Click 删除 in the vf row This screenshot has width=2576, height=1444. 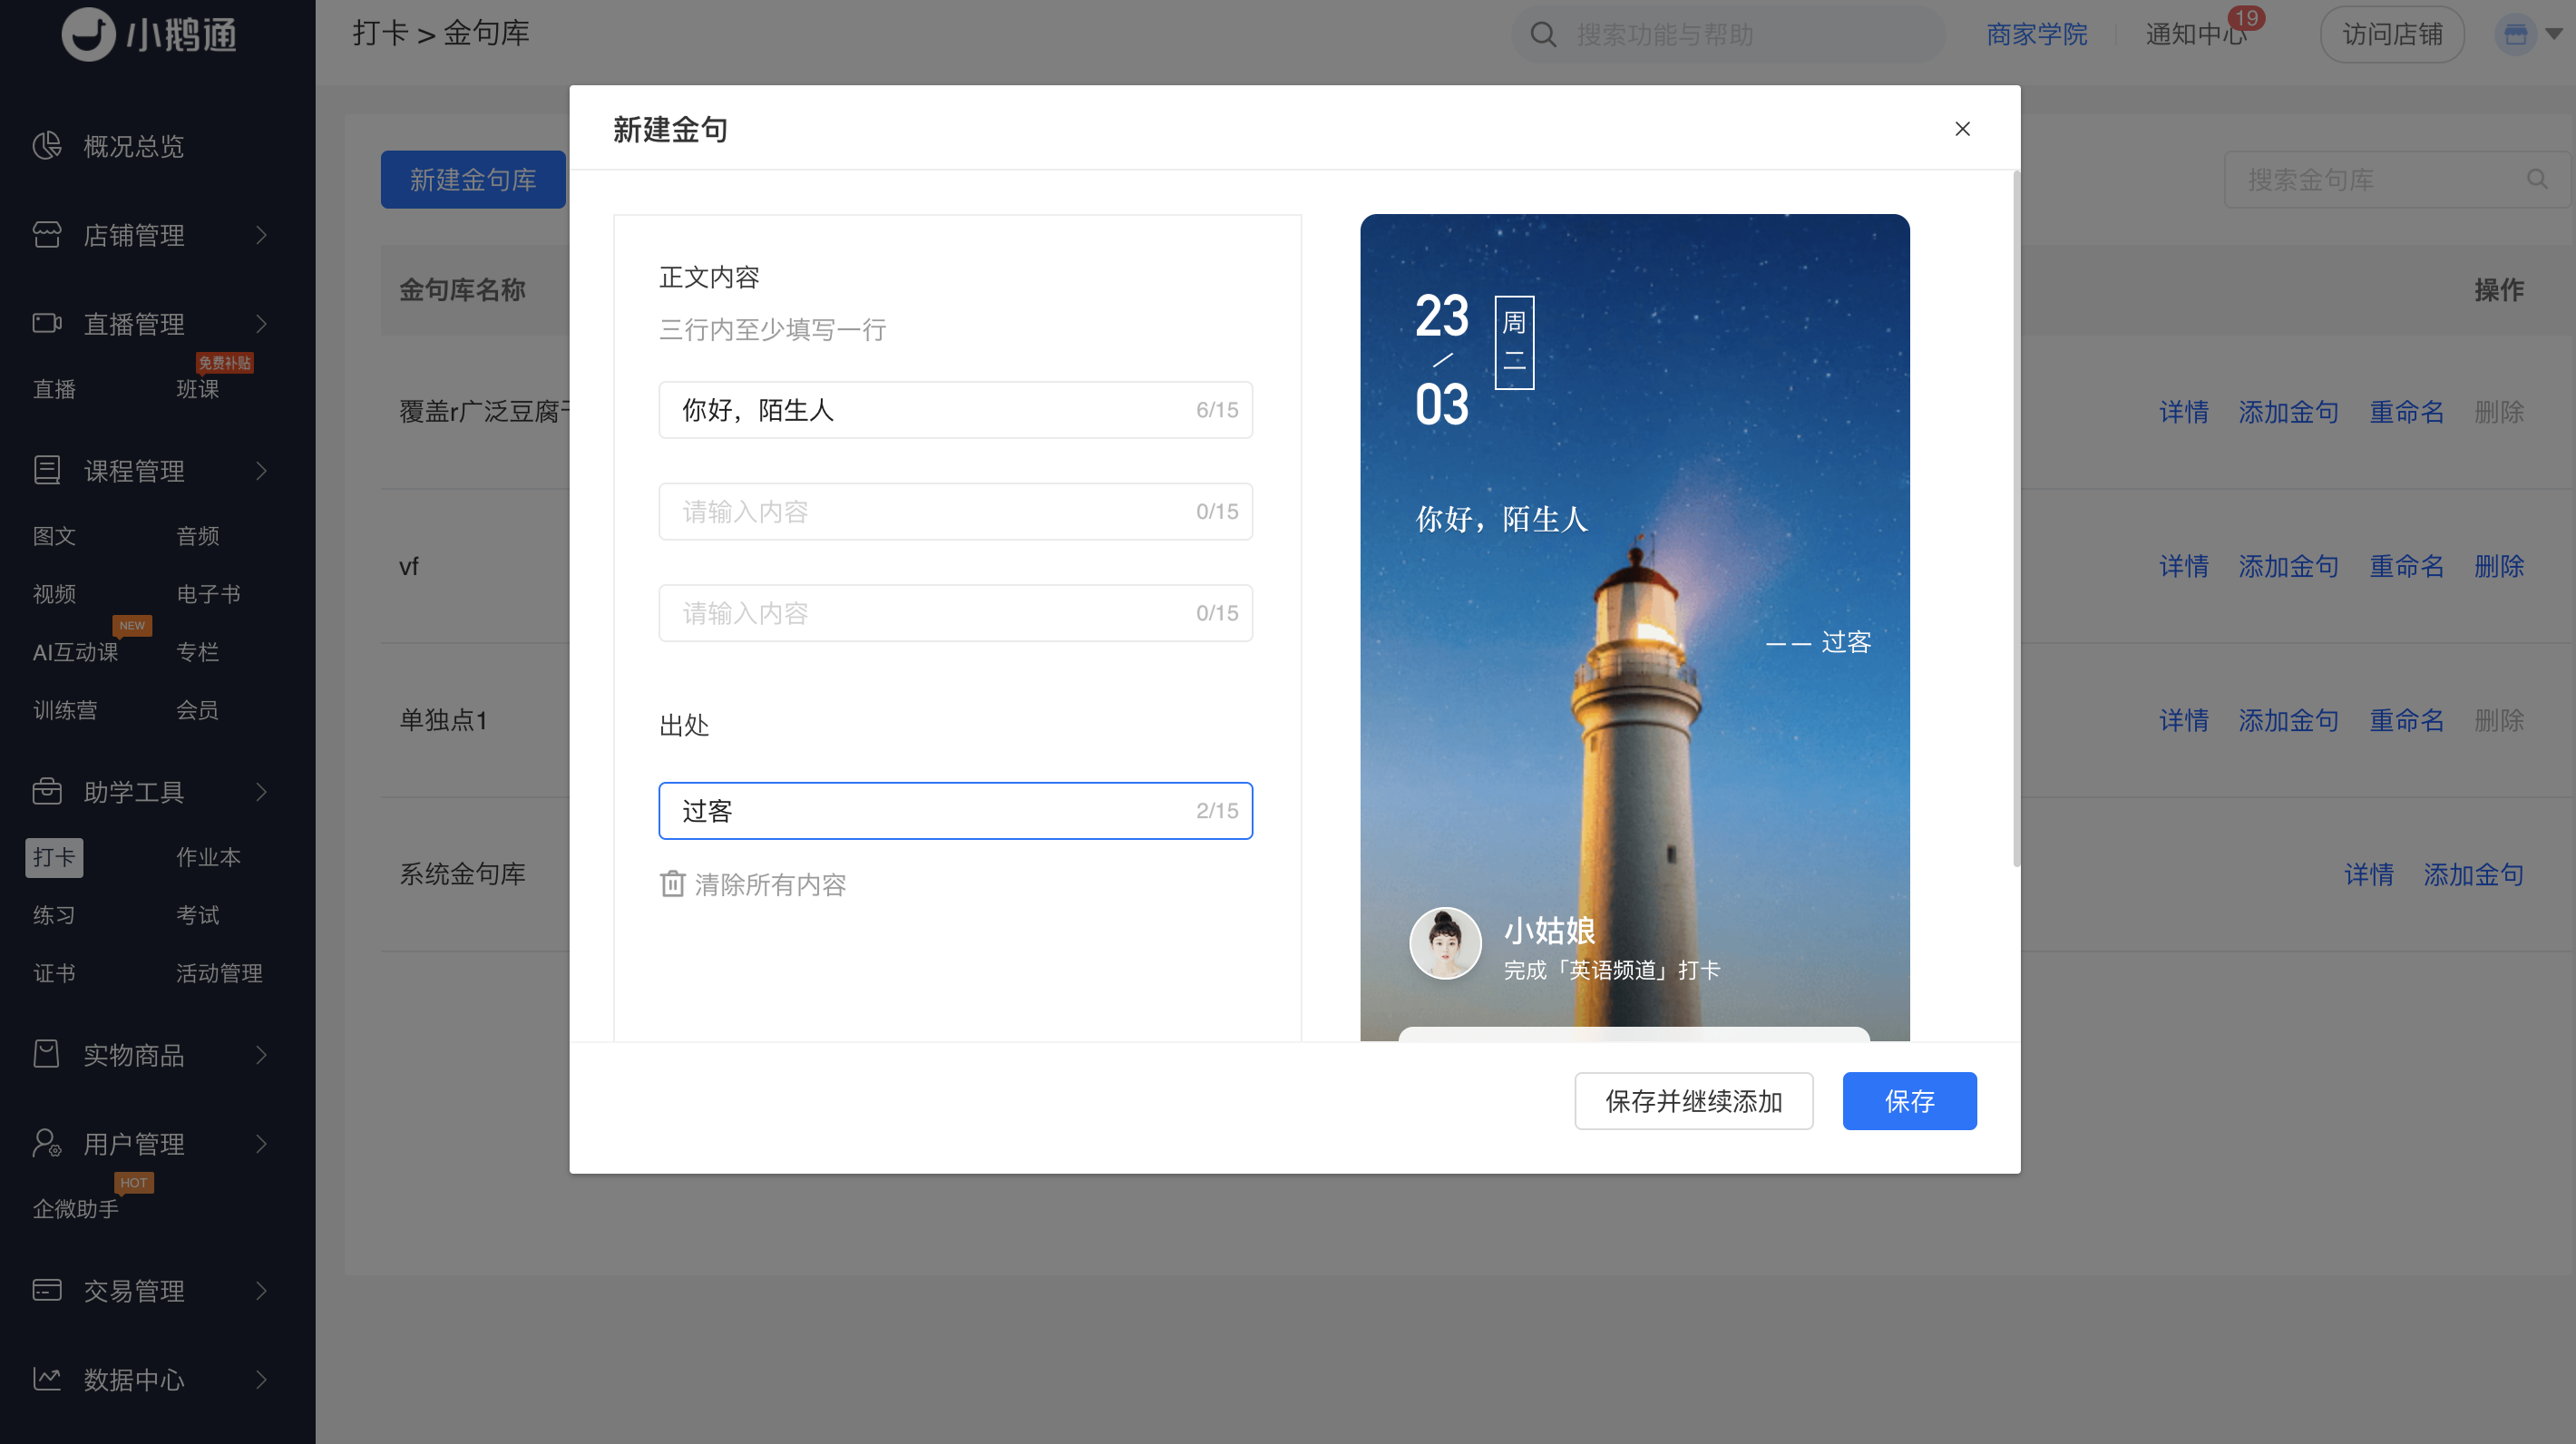click(2499, 566)
